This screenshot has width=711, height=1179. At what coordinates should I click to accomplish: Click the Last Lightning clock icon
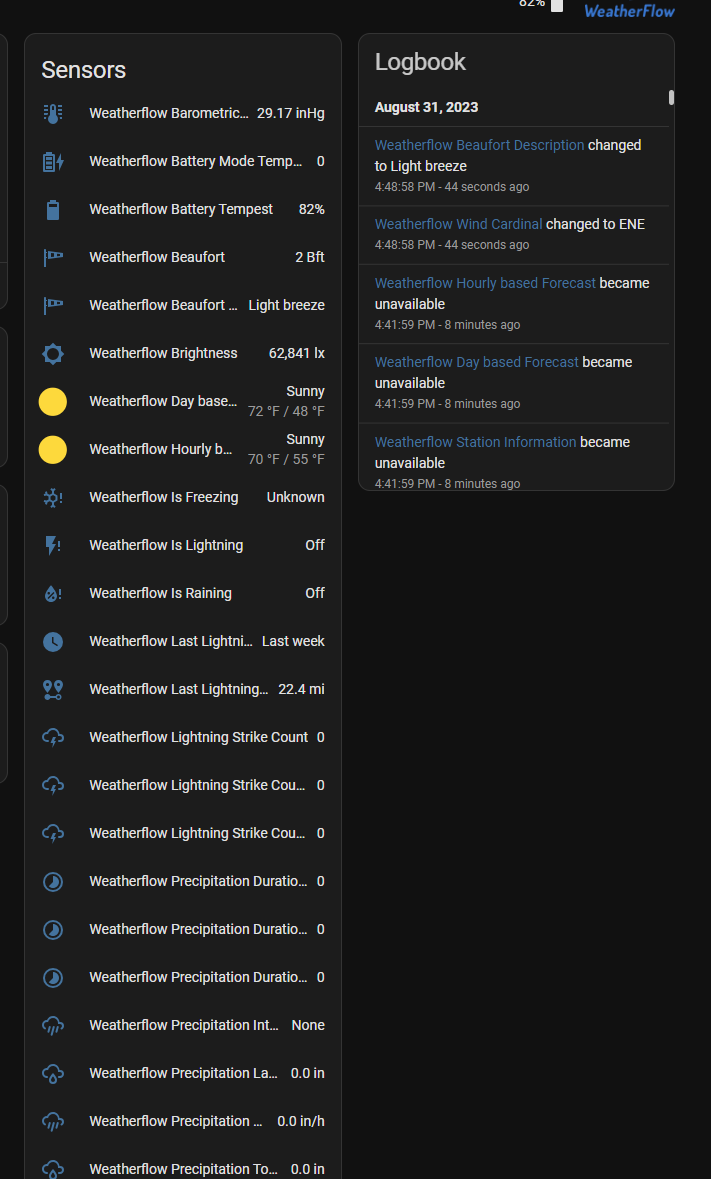(x=52, y=641)
